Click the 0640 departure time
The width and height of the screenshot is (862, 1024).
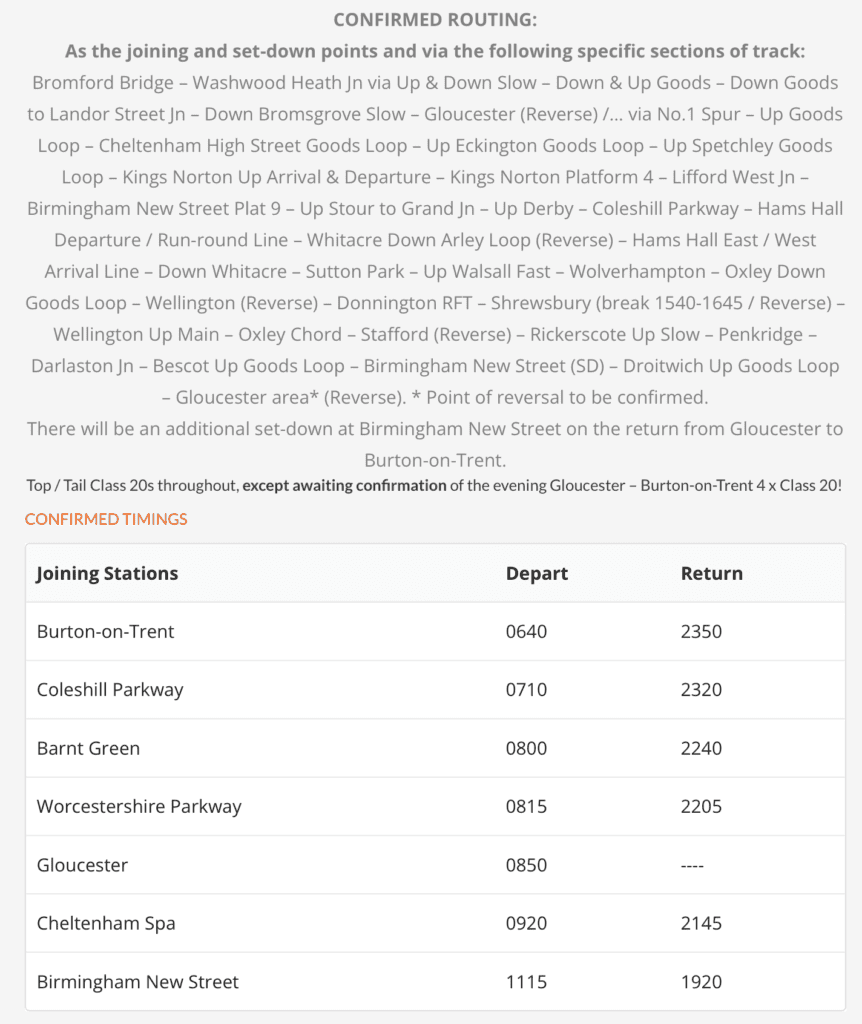(527, 631)
